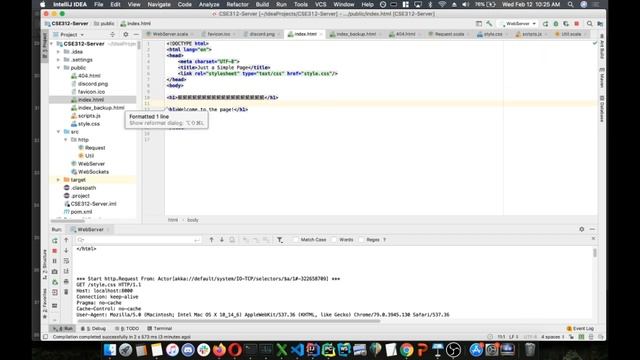Viewport: 640px width, 360px height.
Task: Enable Match Case checkbox
Action: point(296,240)
